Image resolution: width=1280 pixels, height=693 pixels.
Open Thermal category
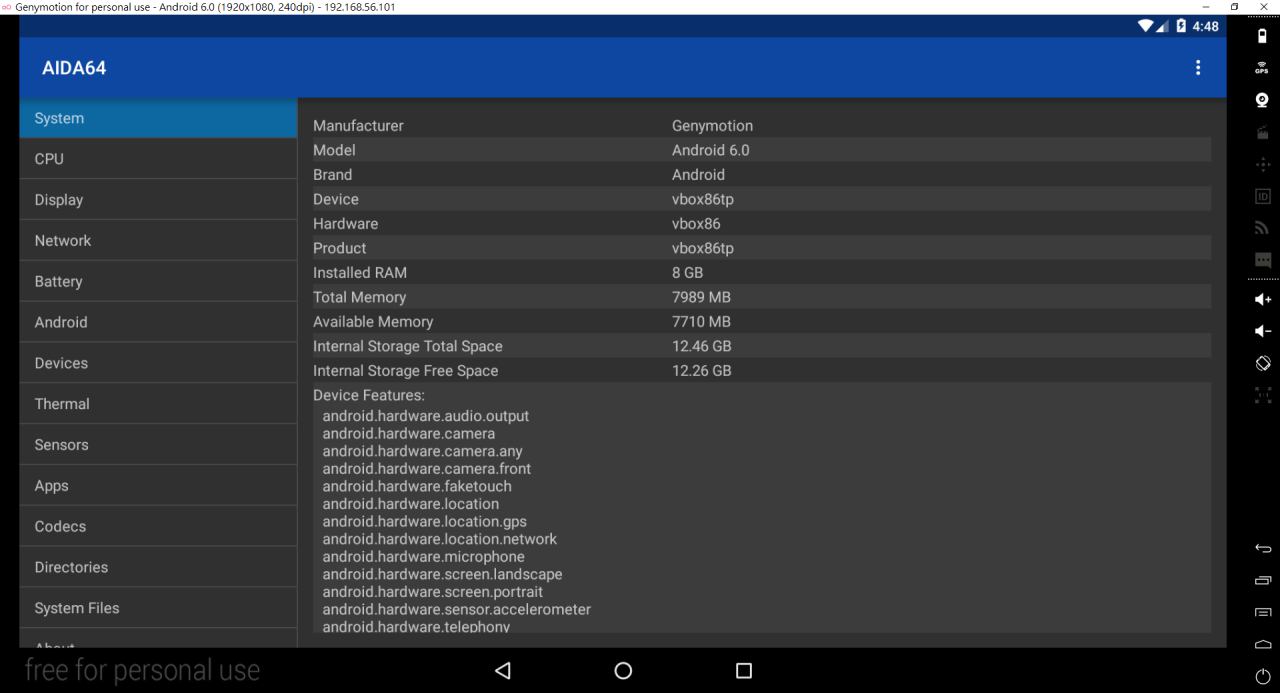click(158, 404)
